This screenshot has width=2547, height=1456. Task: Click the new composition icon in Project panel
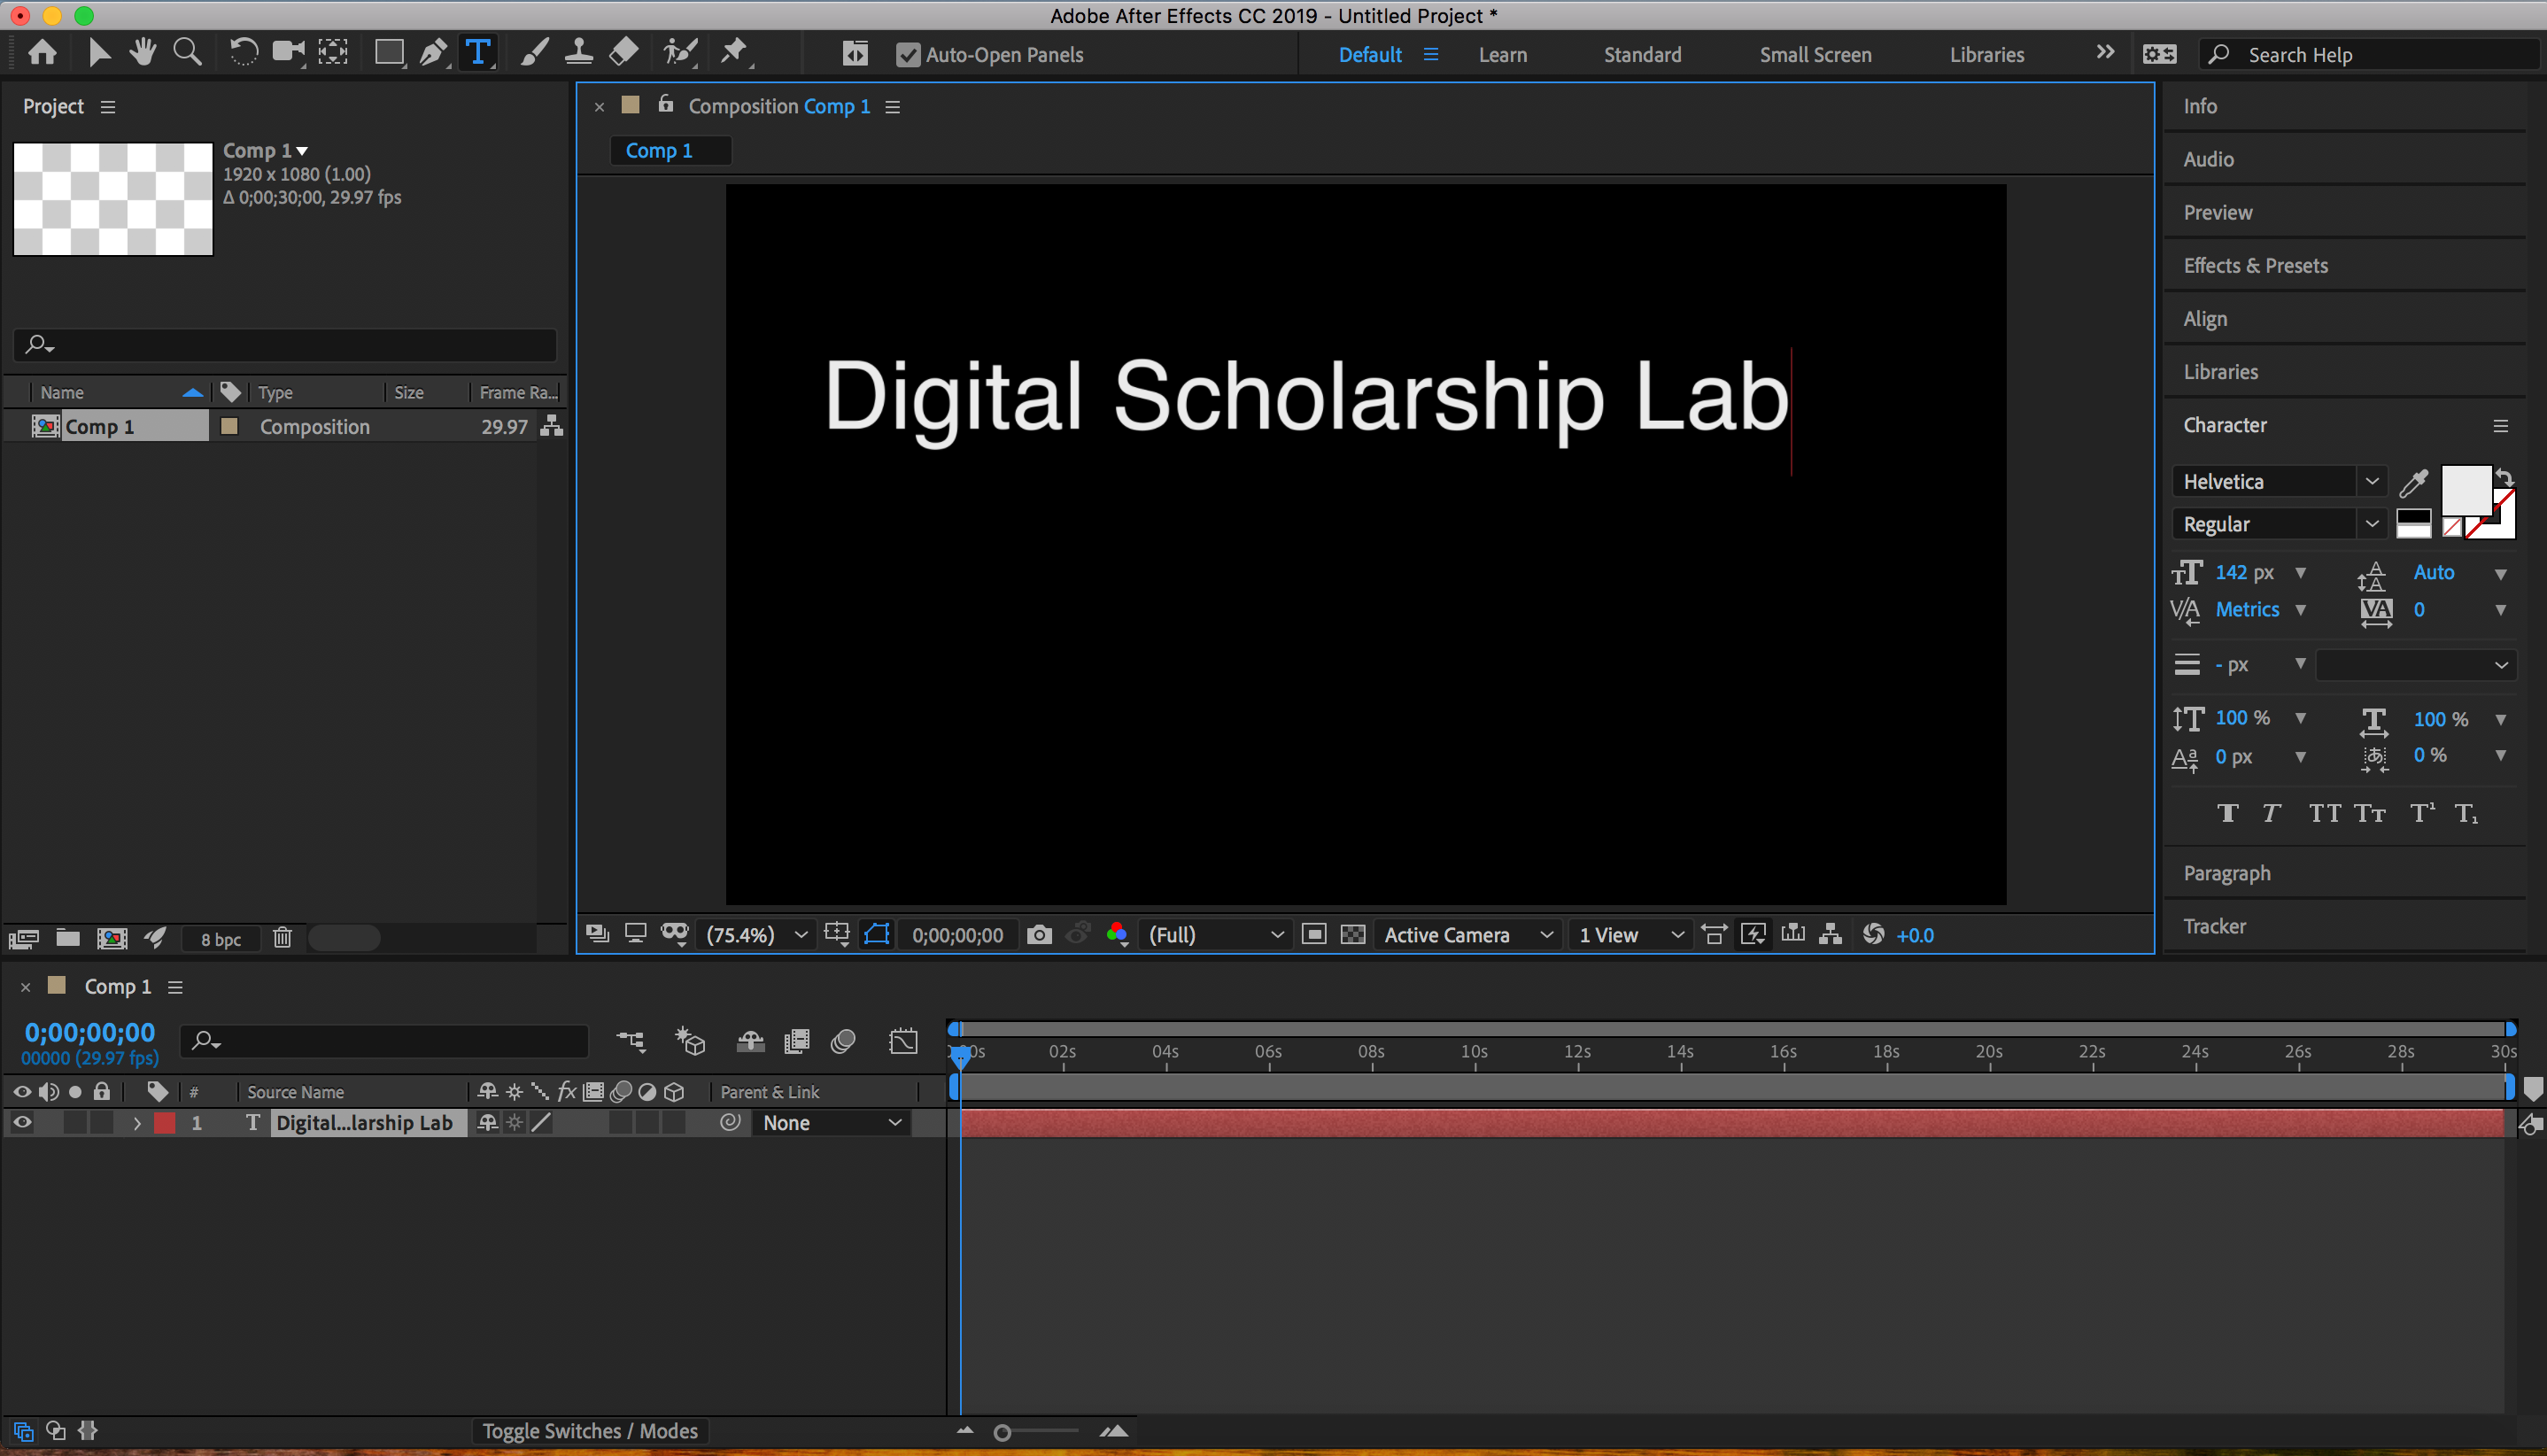(112, 938)
